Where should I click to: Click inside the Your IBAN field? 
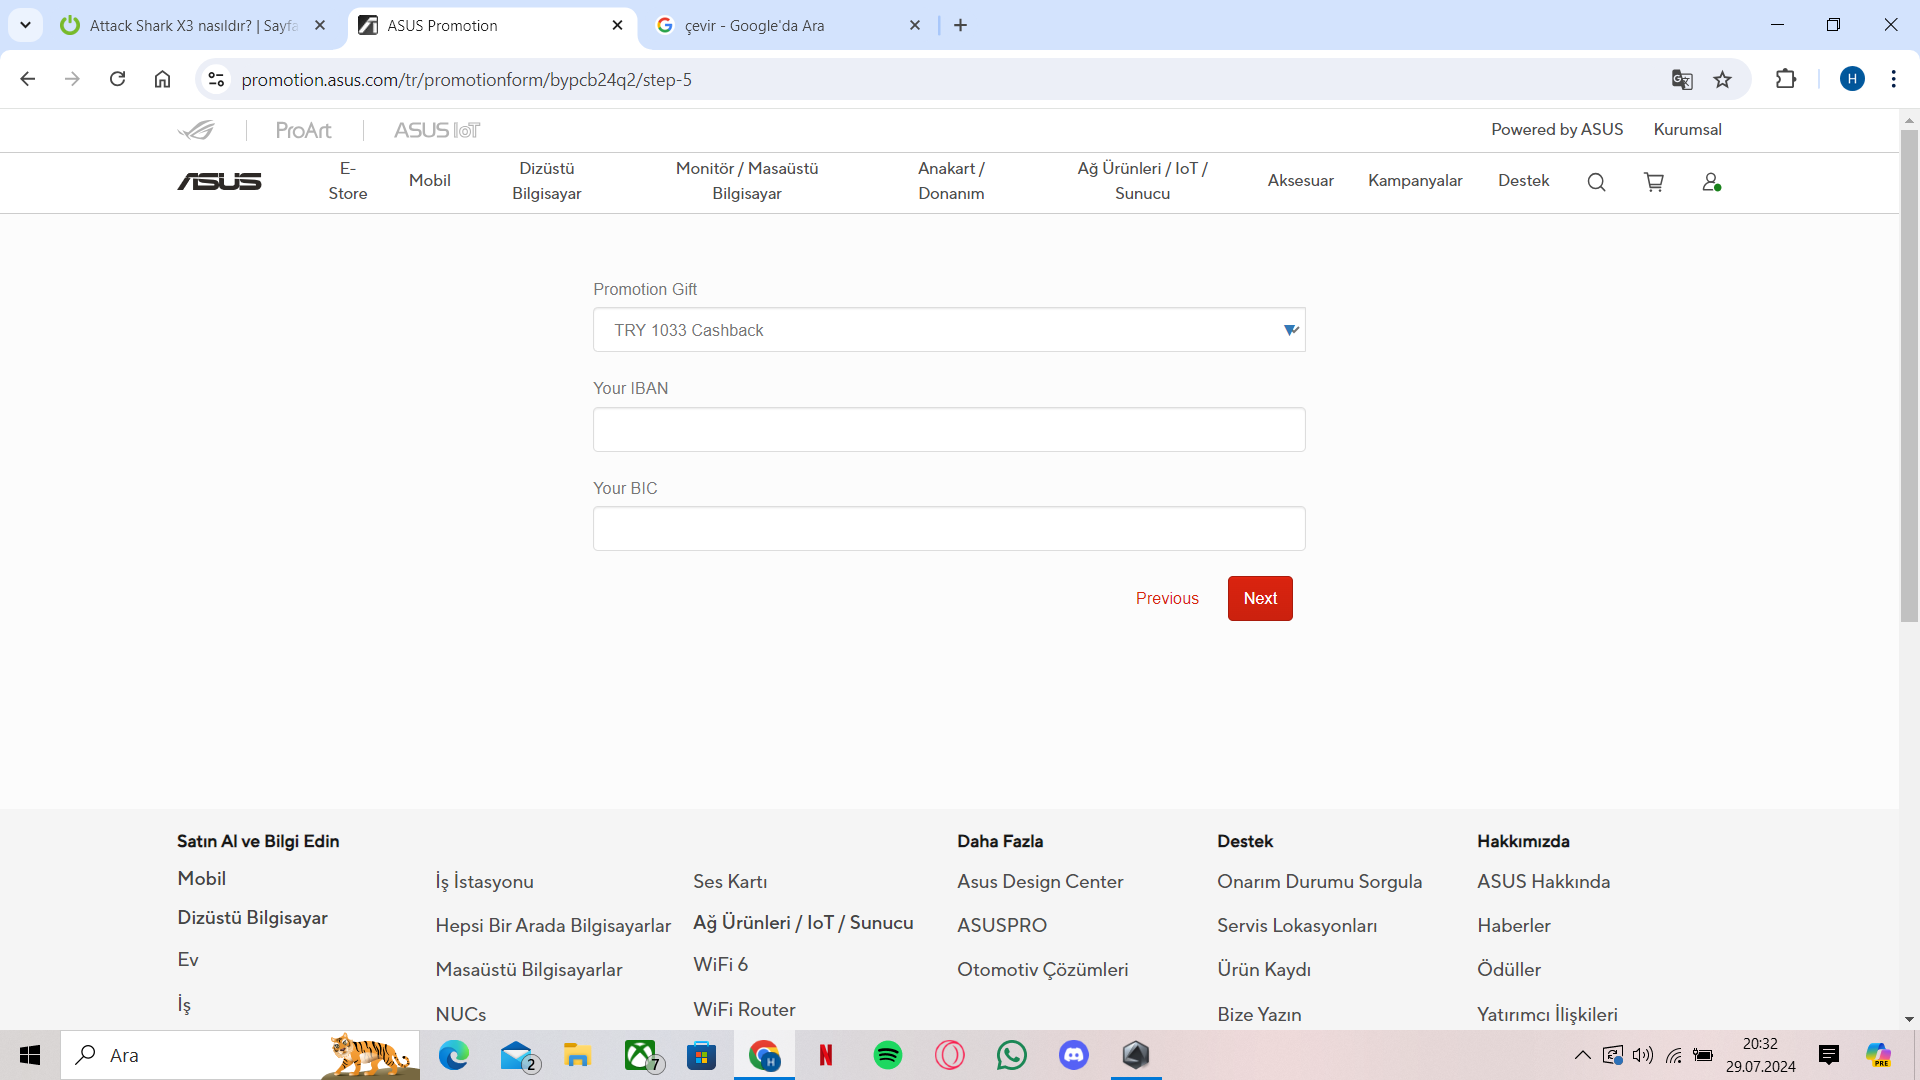coord(948,430)
